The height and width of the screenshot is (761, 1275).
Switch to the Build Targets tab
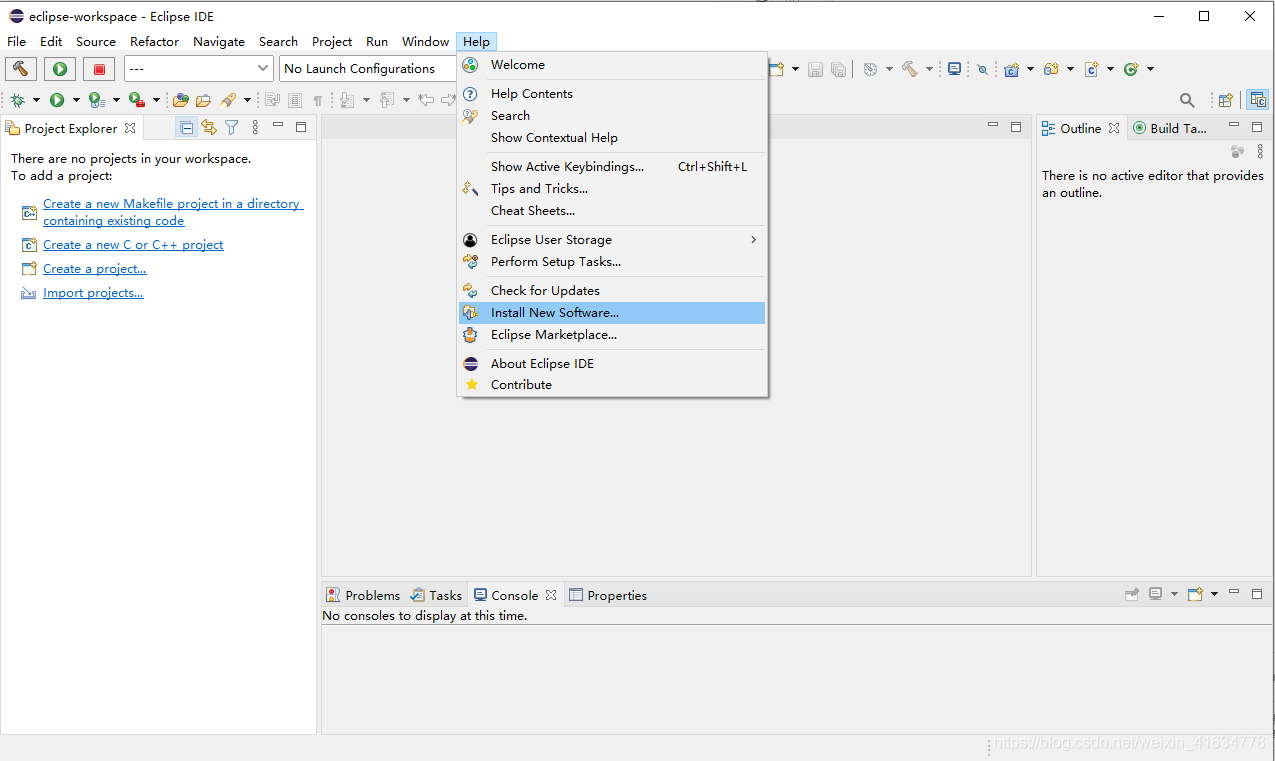pos(1170,128)
